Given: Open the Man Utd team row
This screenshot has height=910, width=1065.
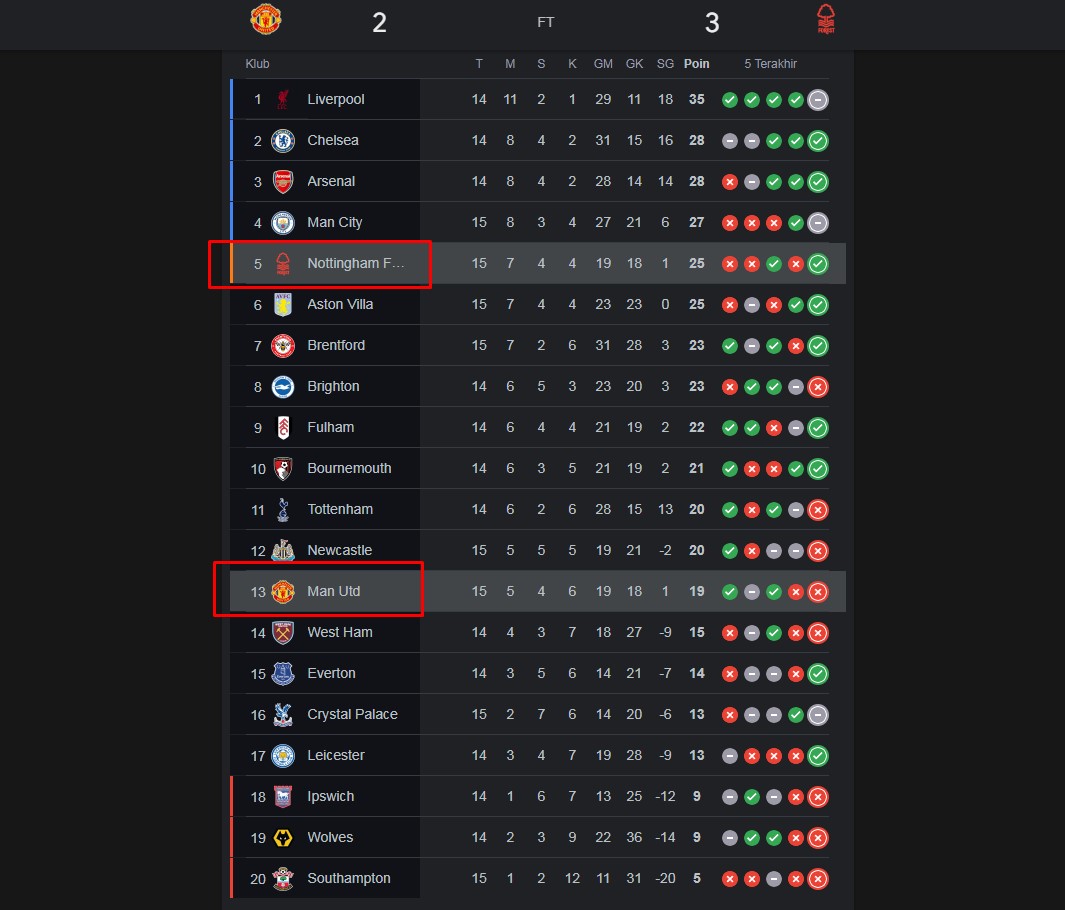Looking at the screenshot, I should click(x=538, y=592).
